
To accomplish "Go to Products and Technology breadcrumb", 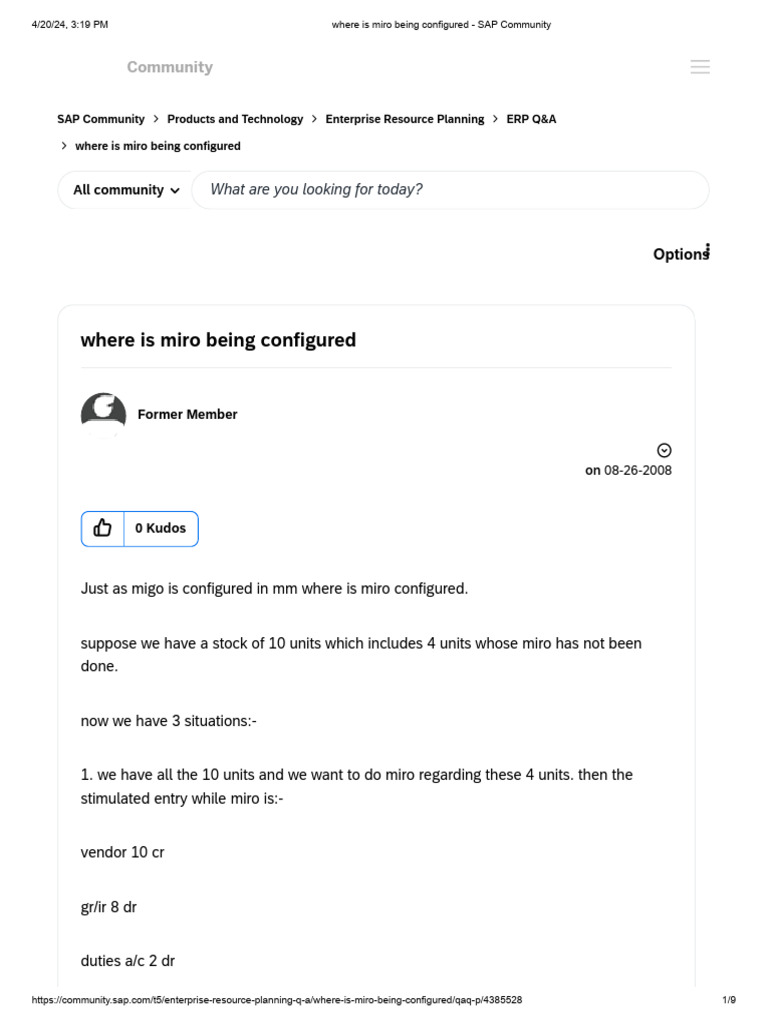I will tap(235, 119).
